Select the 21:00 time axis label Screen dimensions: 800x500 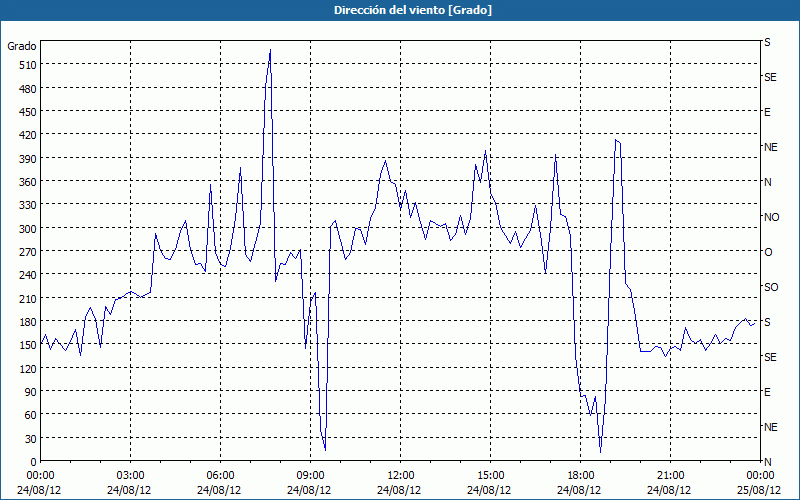(x=670, y=476)
